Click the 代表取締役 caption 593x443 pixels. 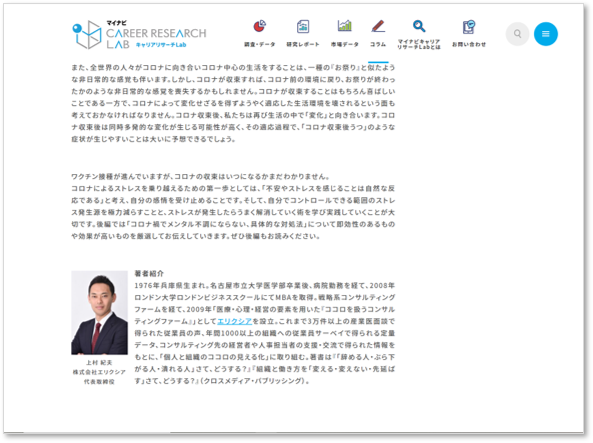coord(99,382)
